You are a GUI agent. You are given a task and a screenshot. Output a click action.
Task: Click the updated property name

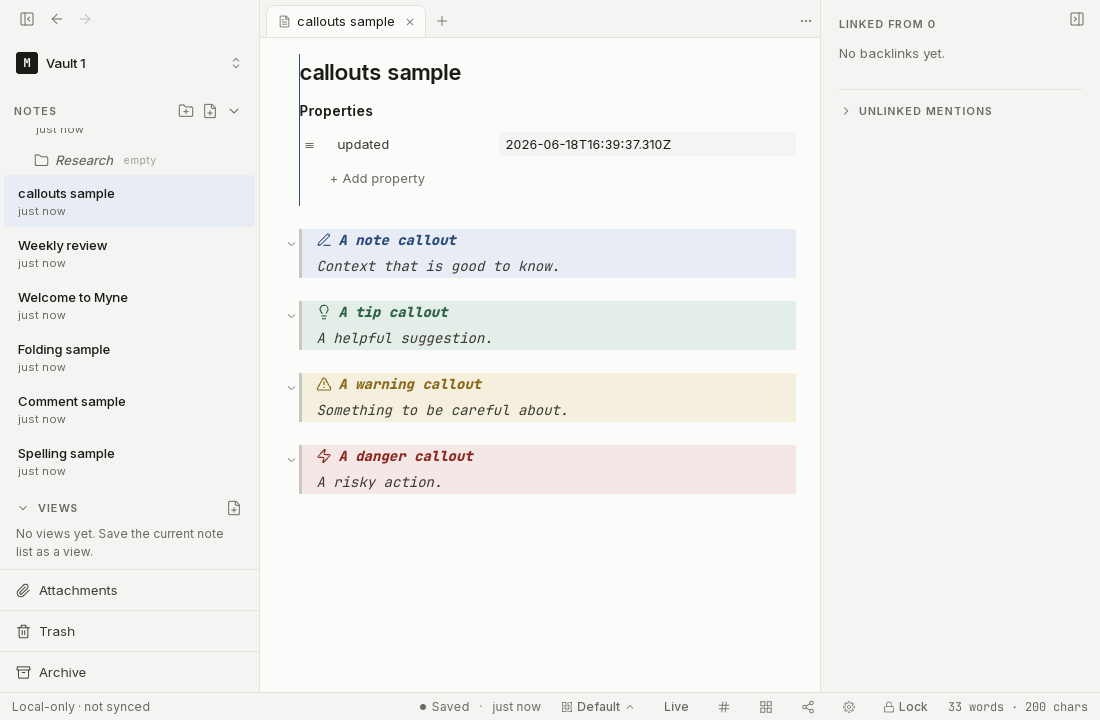(363, 145)
